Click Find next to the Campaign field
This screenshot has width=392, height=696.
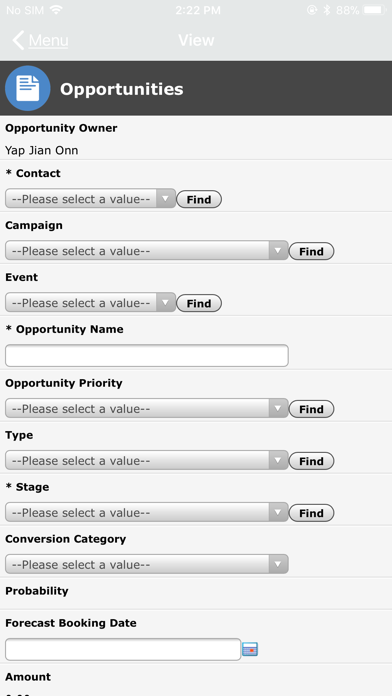click(x=311, y=251)
